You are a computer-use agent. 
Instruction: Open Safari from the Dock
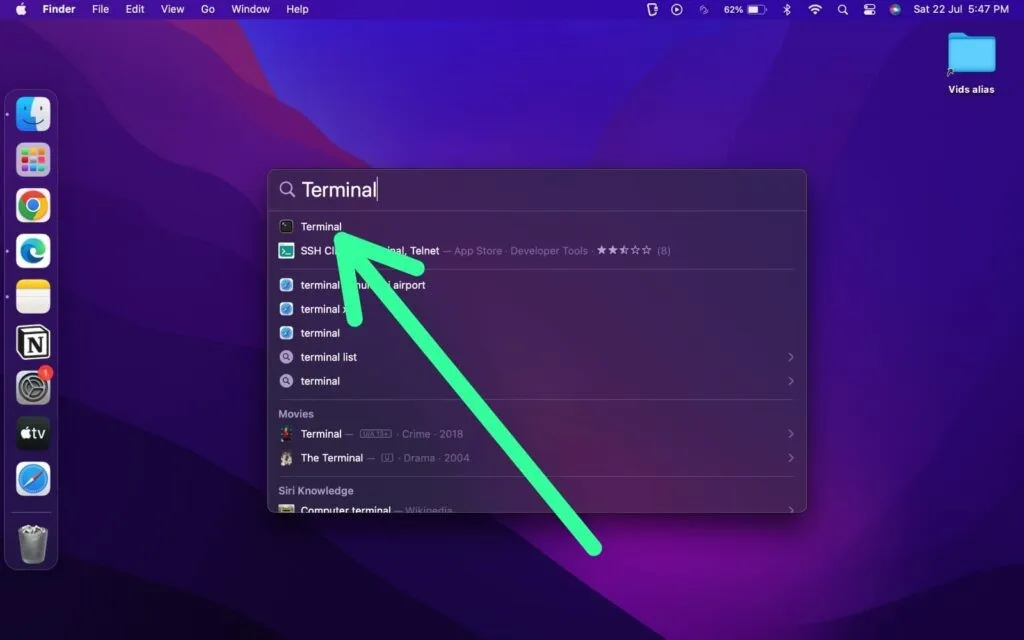[x=33, y=479]
